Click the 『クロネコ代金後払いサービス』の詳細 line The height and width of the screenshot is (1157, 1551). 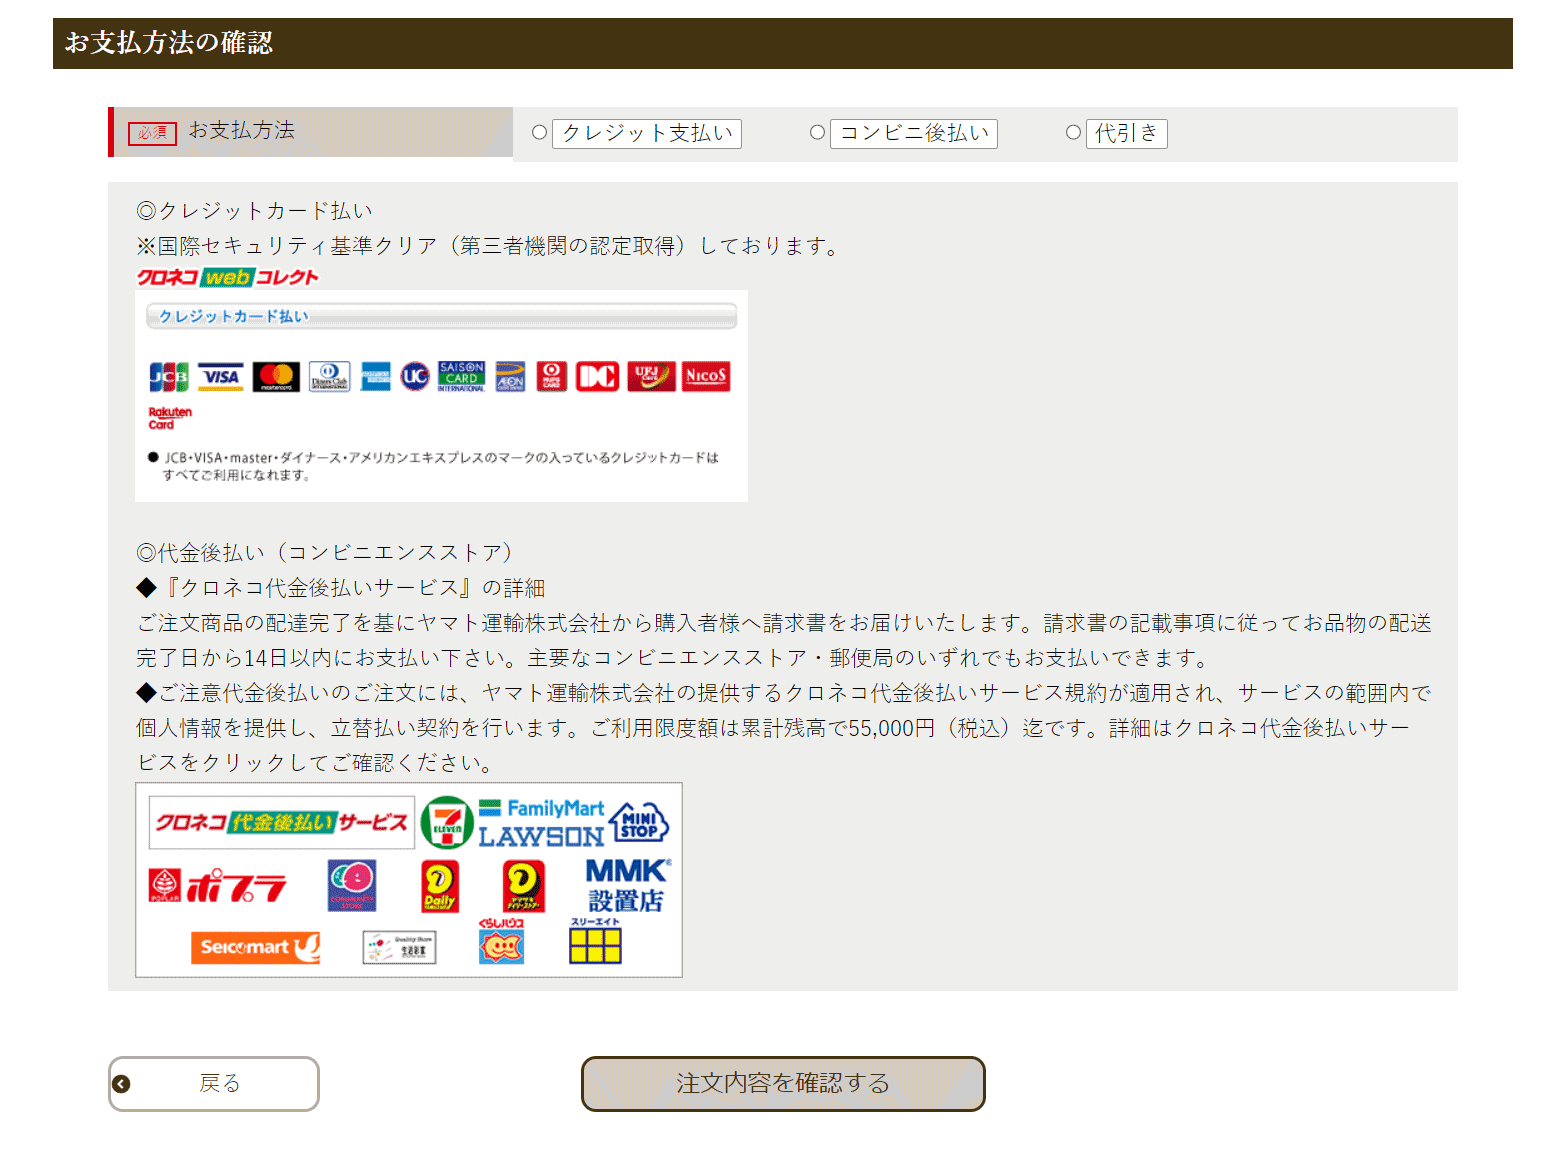coord(341,588)
